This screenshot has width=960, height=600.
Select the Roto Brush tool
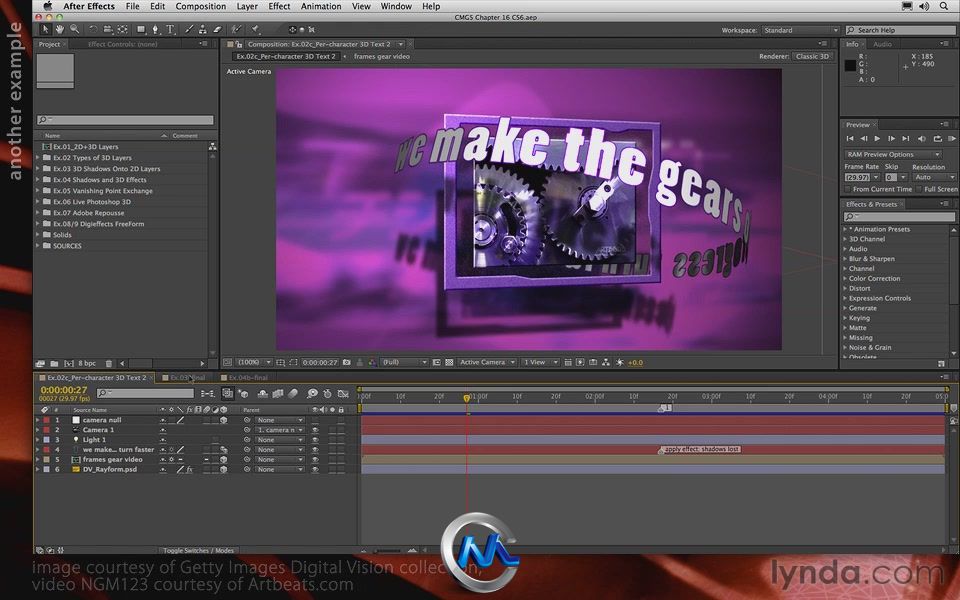pyautogui.click(x=236, y=29)
